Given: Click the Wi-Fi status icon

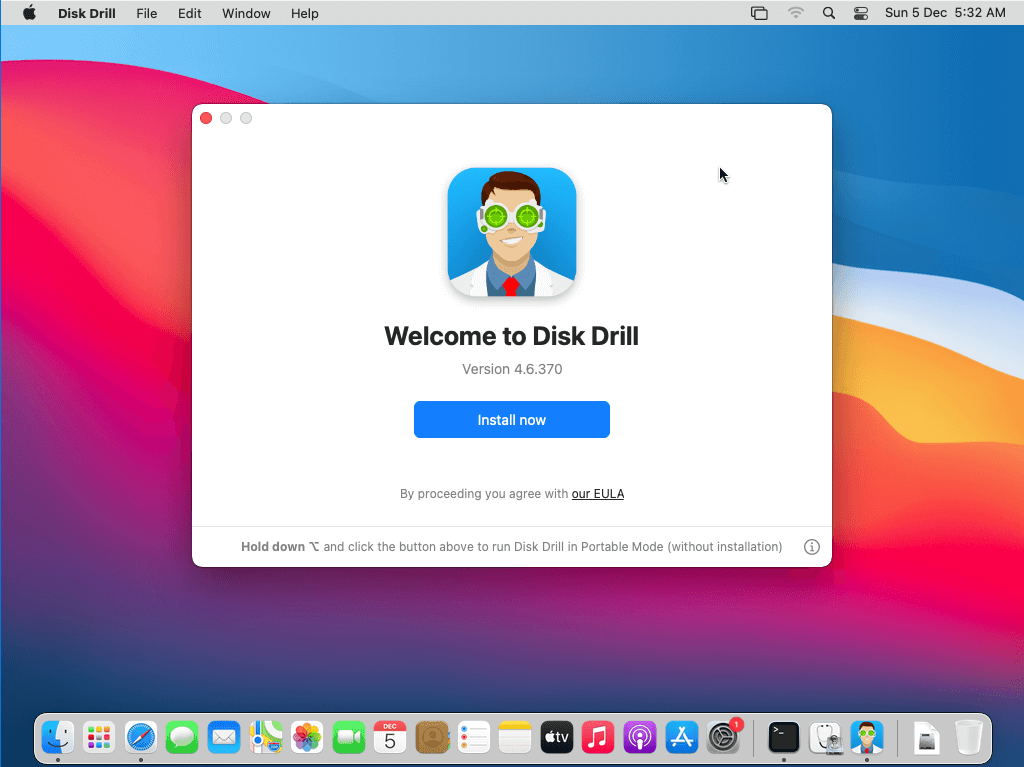Looking at the screenshot, I should pyautogui.click(x=795, y=13).
